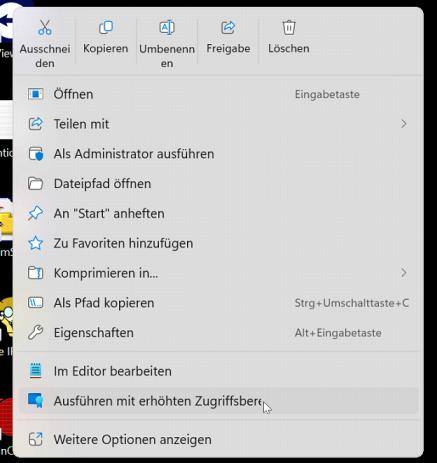Image resolution: width=437 pixels, height=463 pixels.
Task: Select Als Pfad kopieren entry
Action: click(x=218, y=303)
